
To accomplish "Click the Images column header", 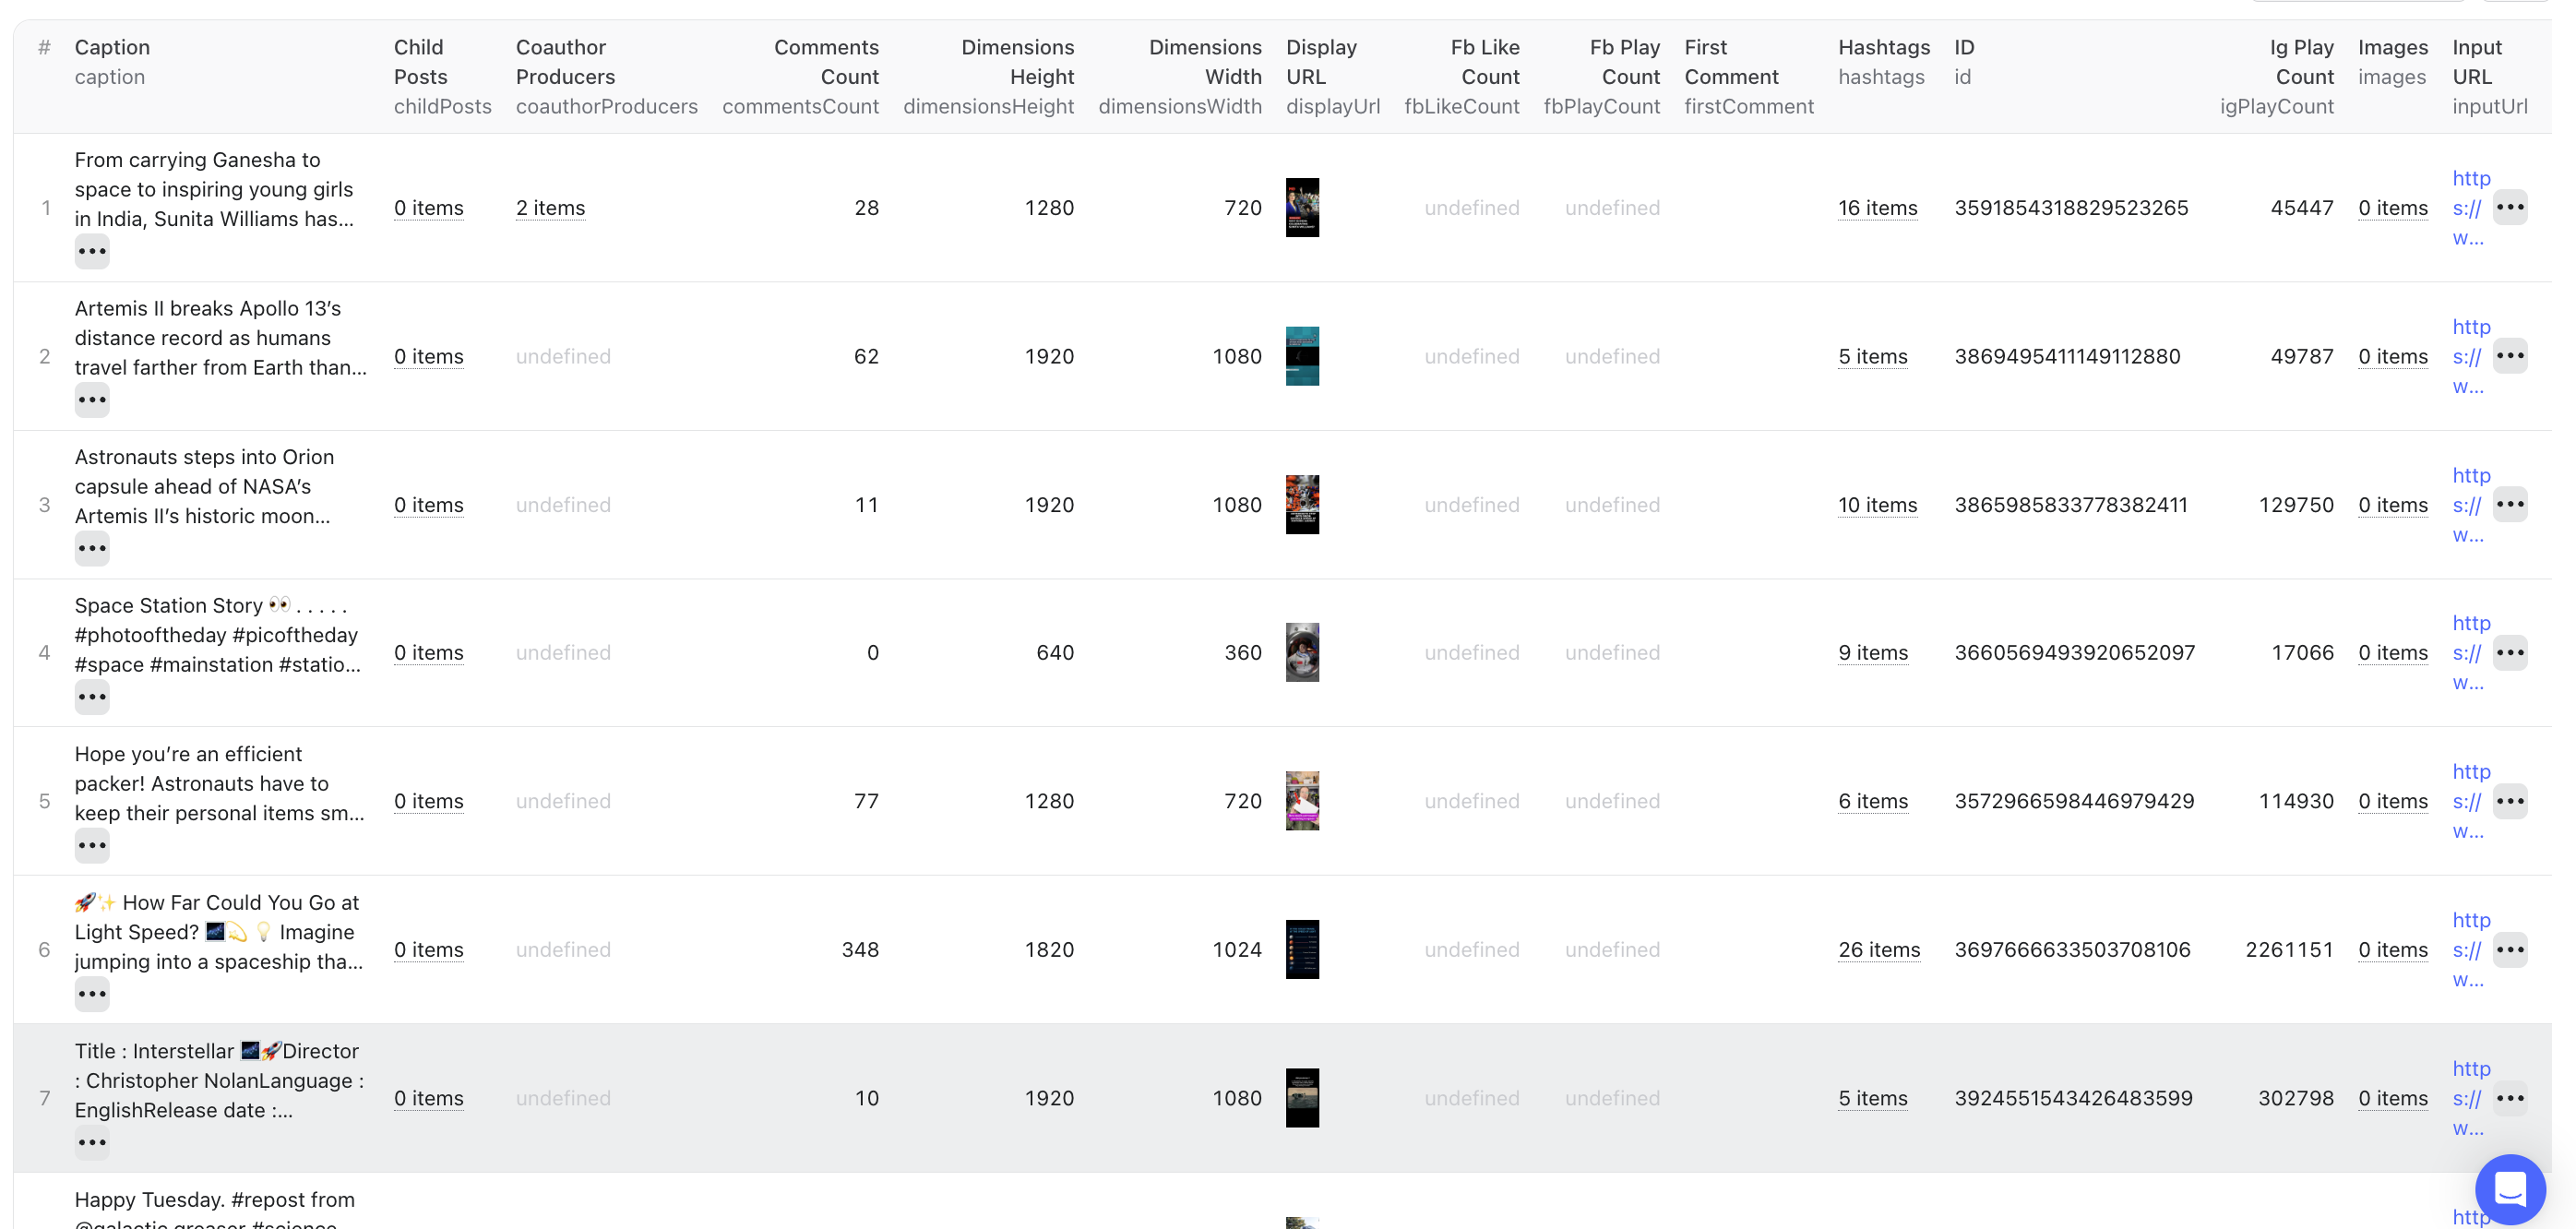I will [x=2392, y=61].
